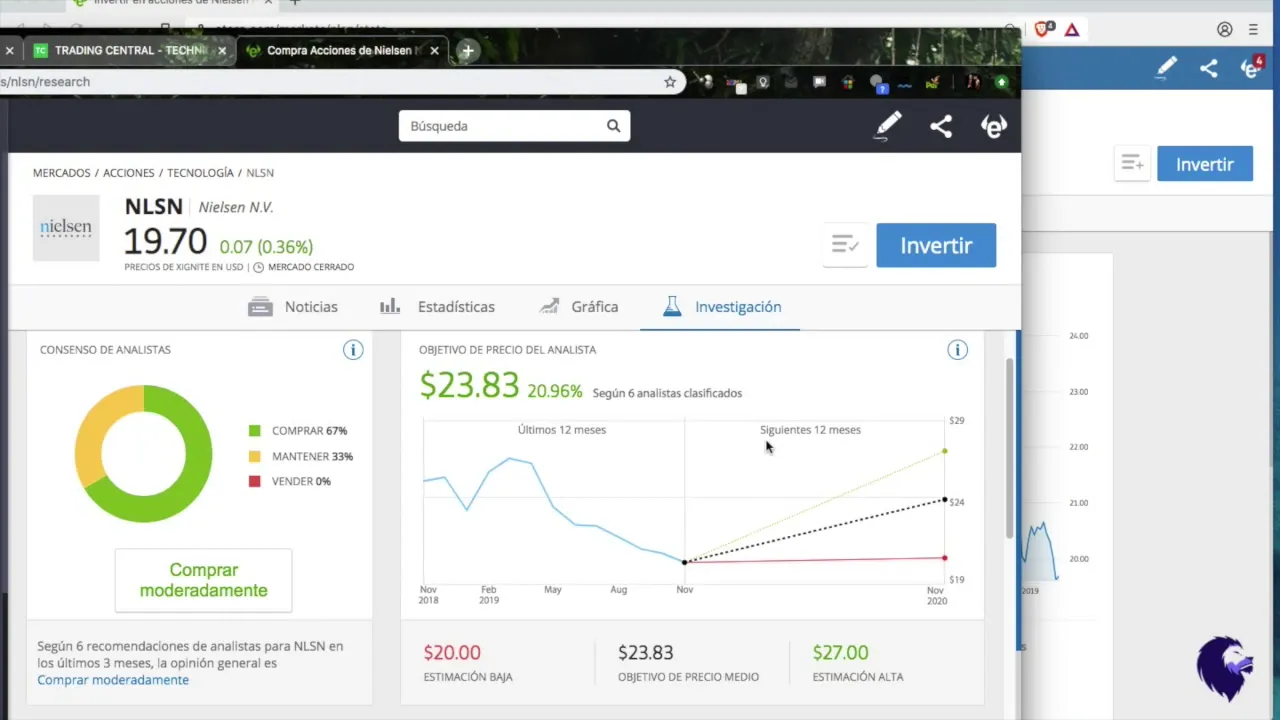Viewport: 1280px width, 720px height.
Task: Click the page vertical scrollbar
Action: click(1010, 450)
